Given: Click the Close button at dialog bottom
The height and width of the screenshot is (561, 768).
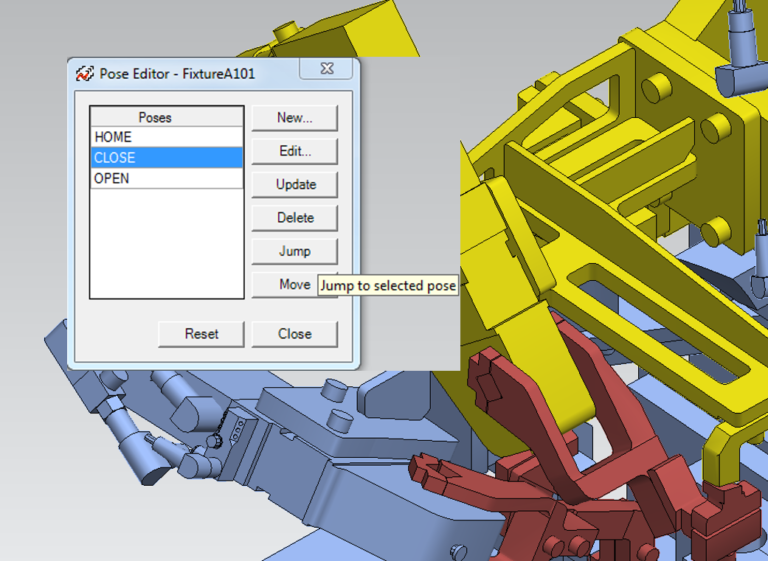Looking at the screenshot, I should (x=294, y=333).
